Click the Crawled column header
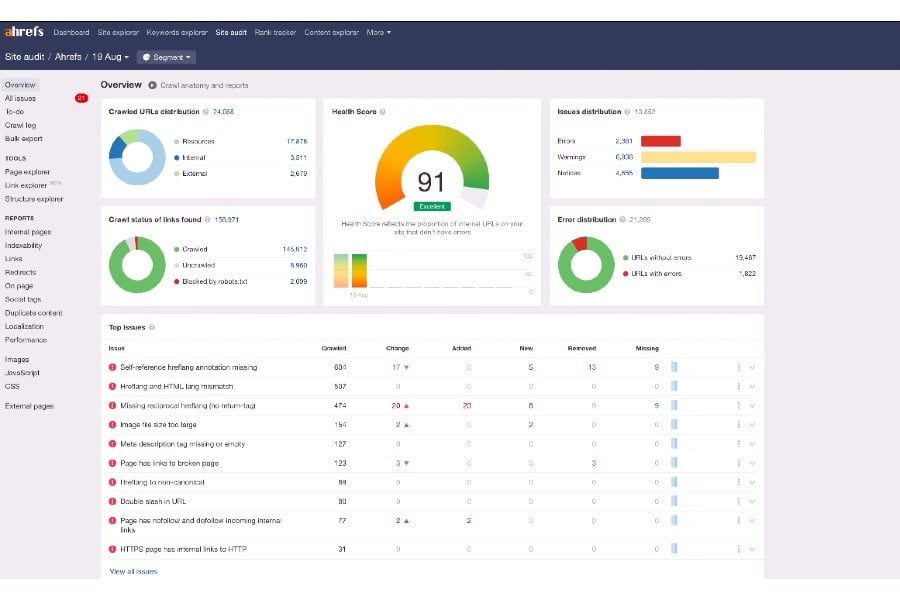Viewport: 900px width, 600px height. coord(333,348)
